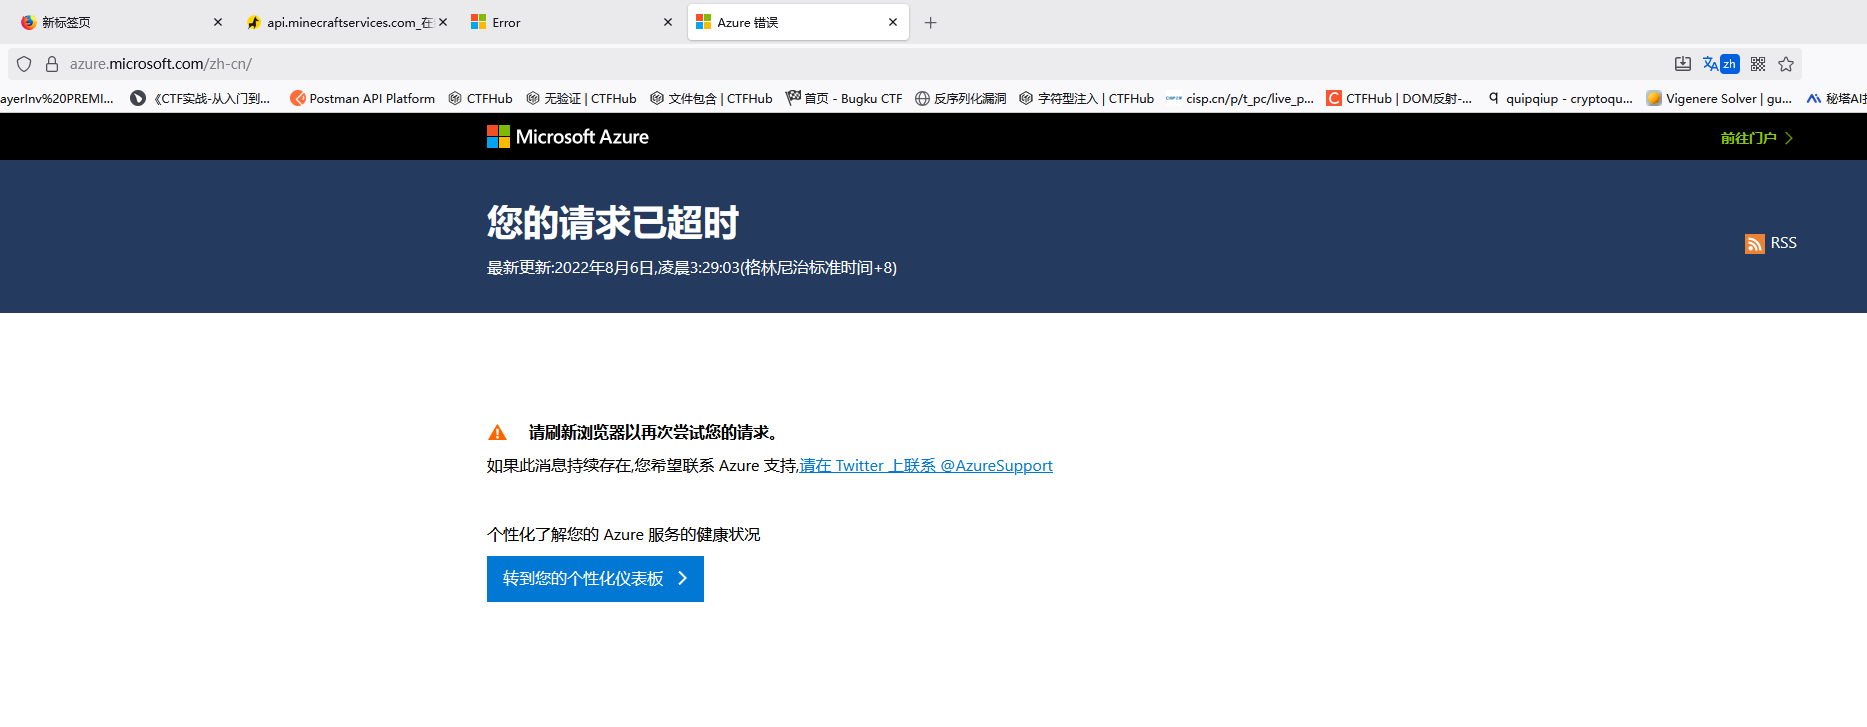Screen dimensions: 1867x727
Task: Open the 首页 - Bugku CTF bookmark
Action: point(844,98)
